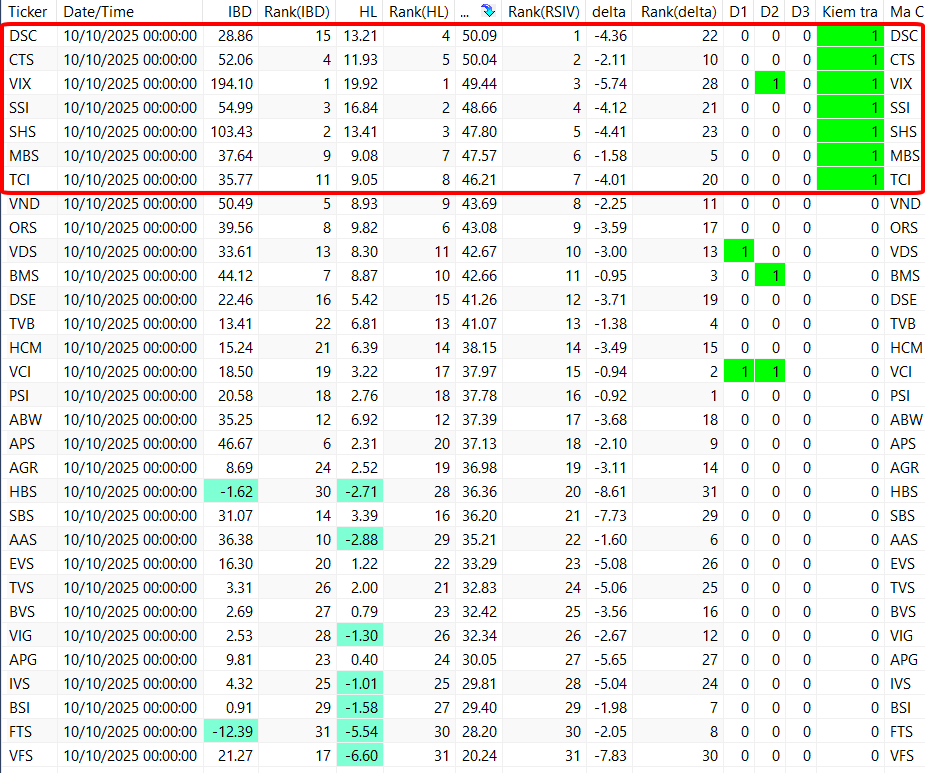Click the Kiem tra column header
Viewport: 925px width, 773px height.
click(849, 12)
